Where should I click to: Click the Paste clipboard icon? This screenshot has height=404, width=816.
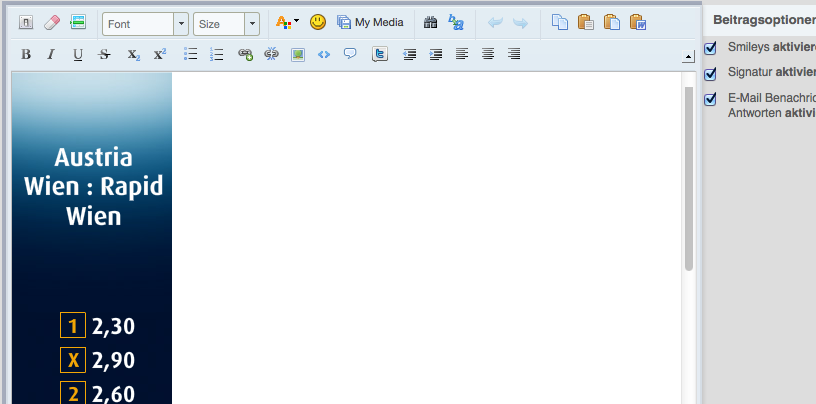pyautogui.click(x=585, y=22)
